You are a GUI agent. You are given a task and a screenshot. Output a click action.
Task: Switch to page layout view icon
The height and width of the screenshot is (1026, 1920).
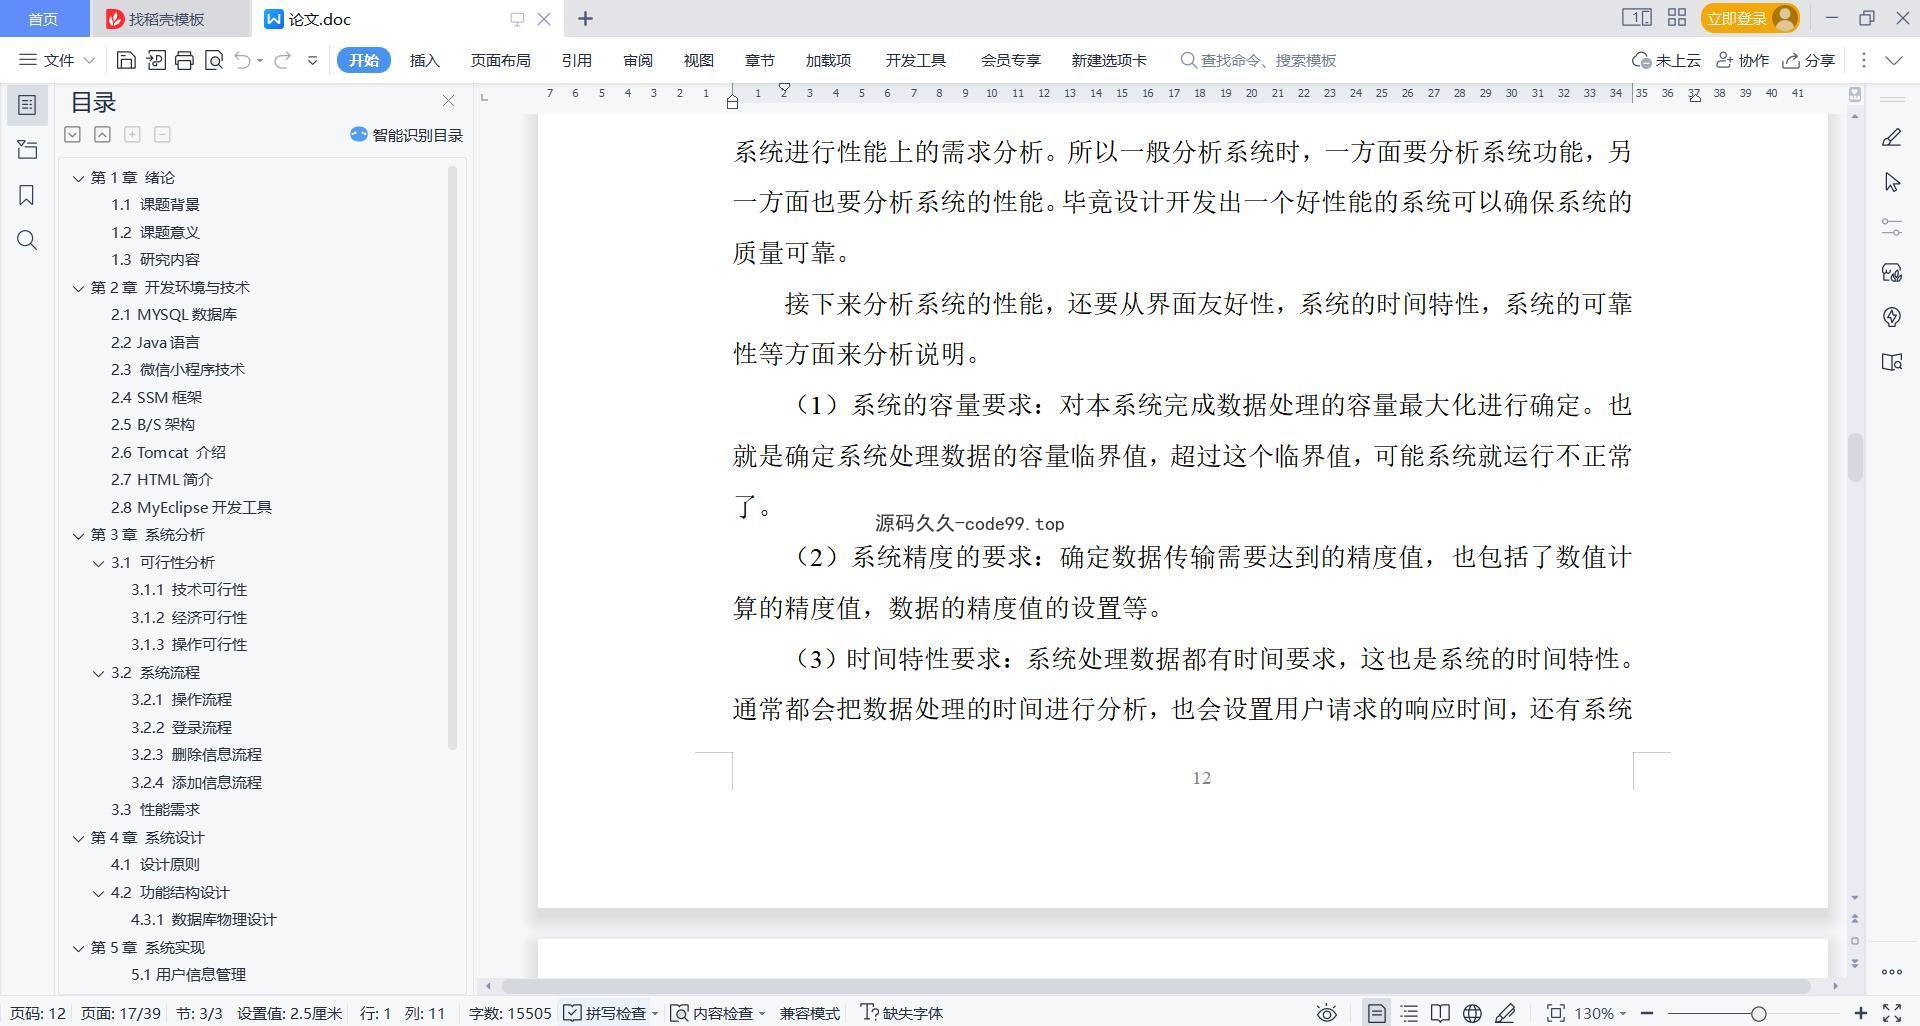point(1377,1013)
